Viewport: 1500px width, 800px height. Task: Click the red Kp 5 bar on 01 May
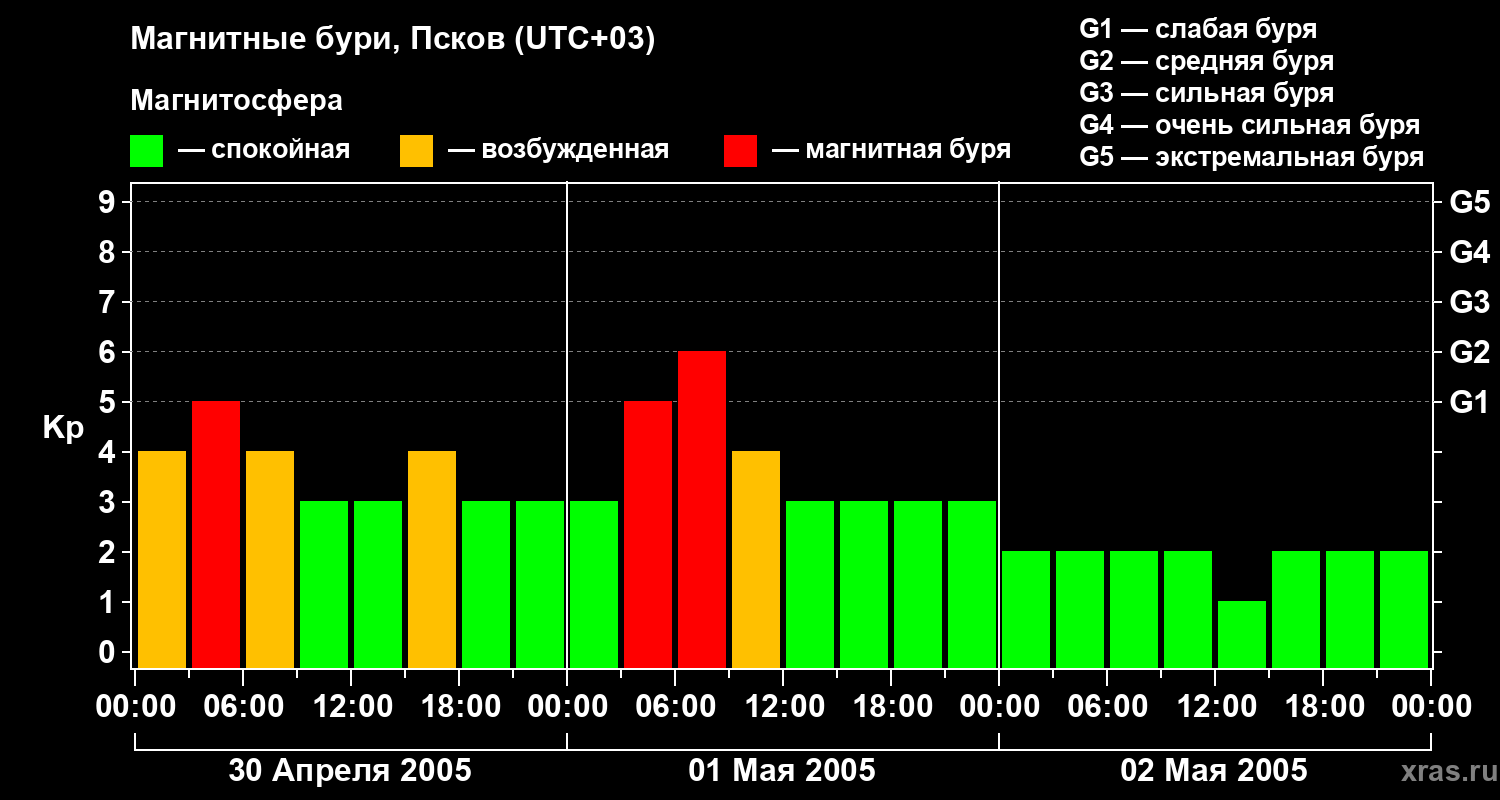tap(648, 534)
